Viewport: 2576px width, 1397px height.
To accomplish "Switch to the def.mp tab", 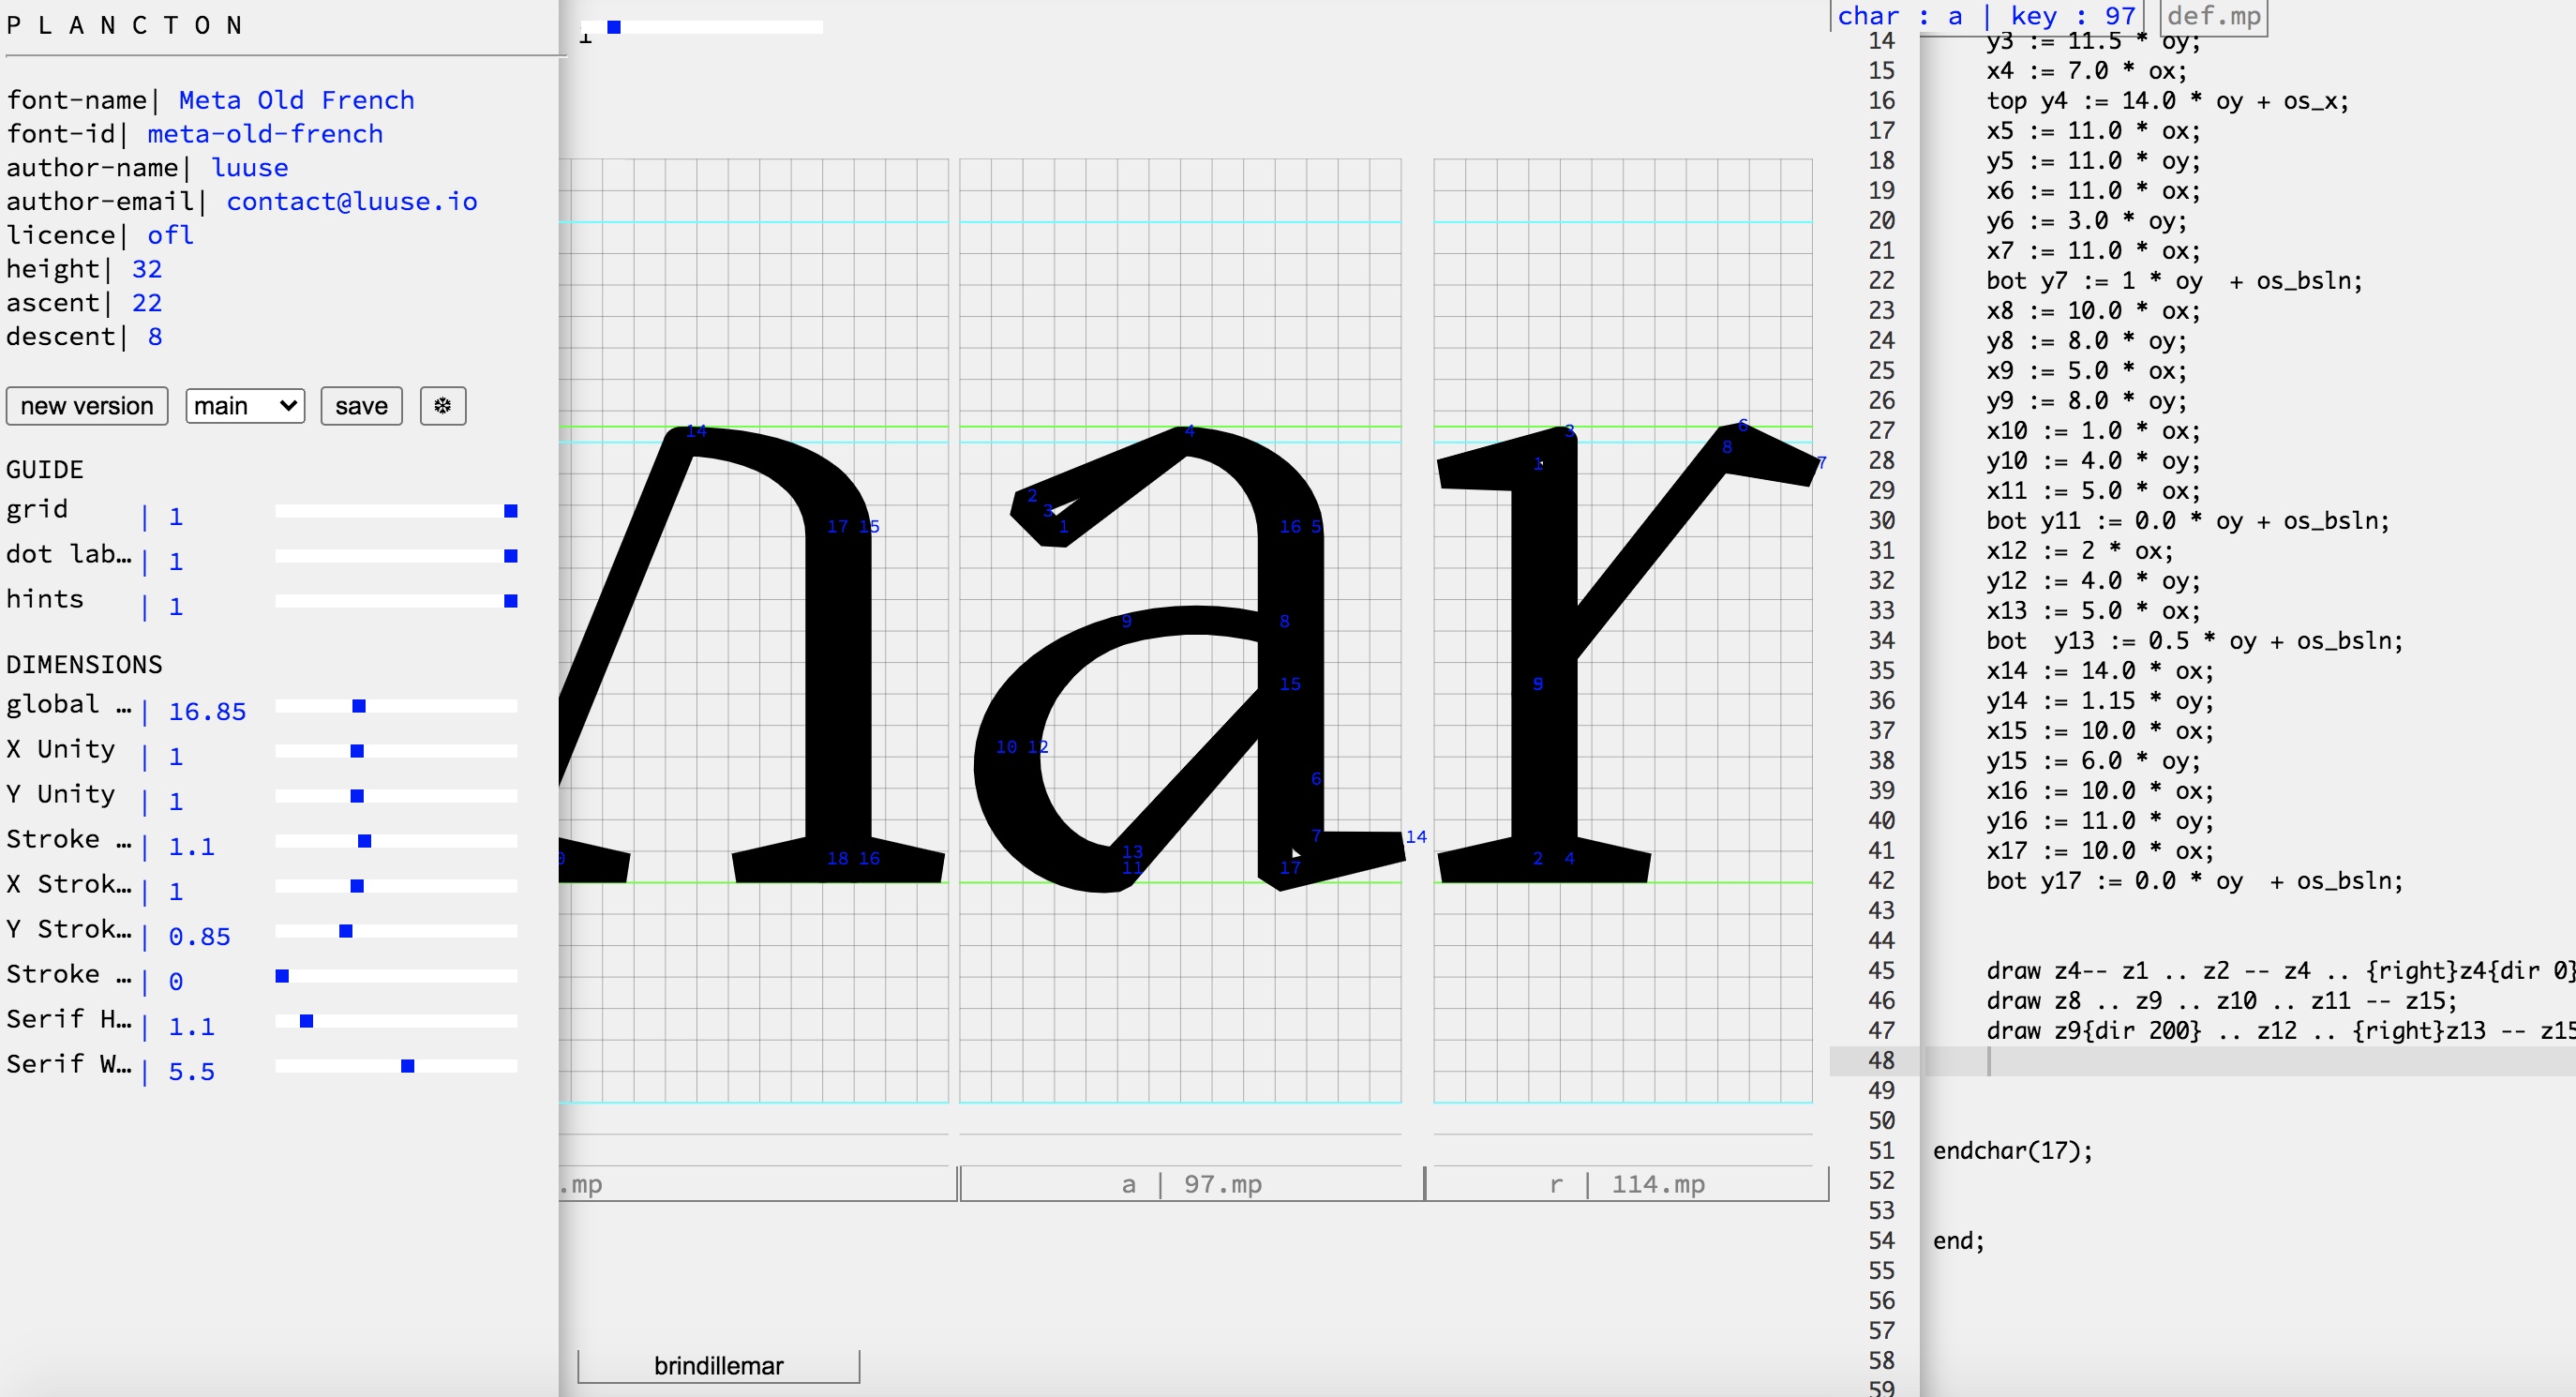I will (x=2213, y=16).
